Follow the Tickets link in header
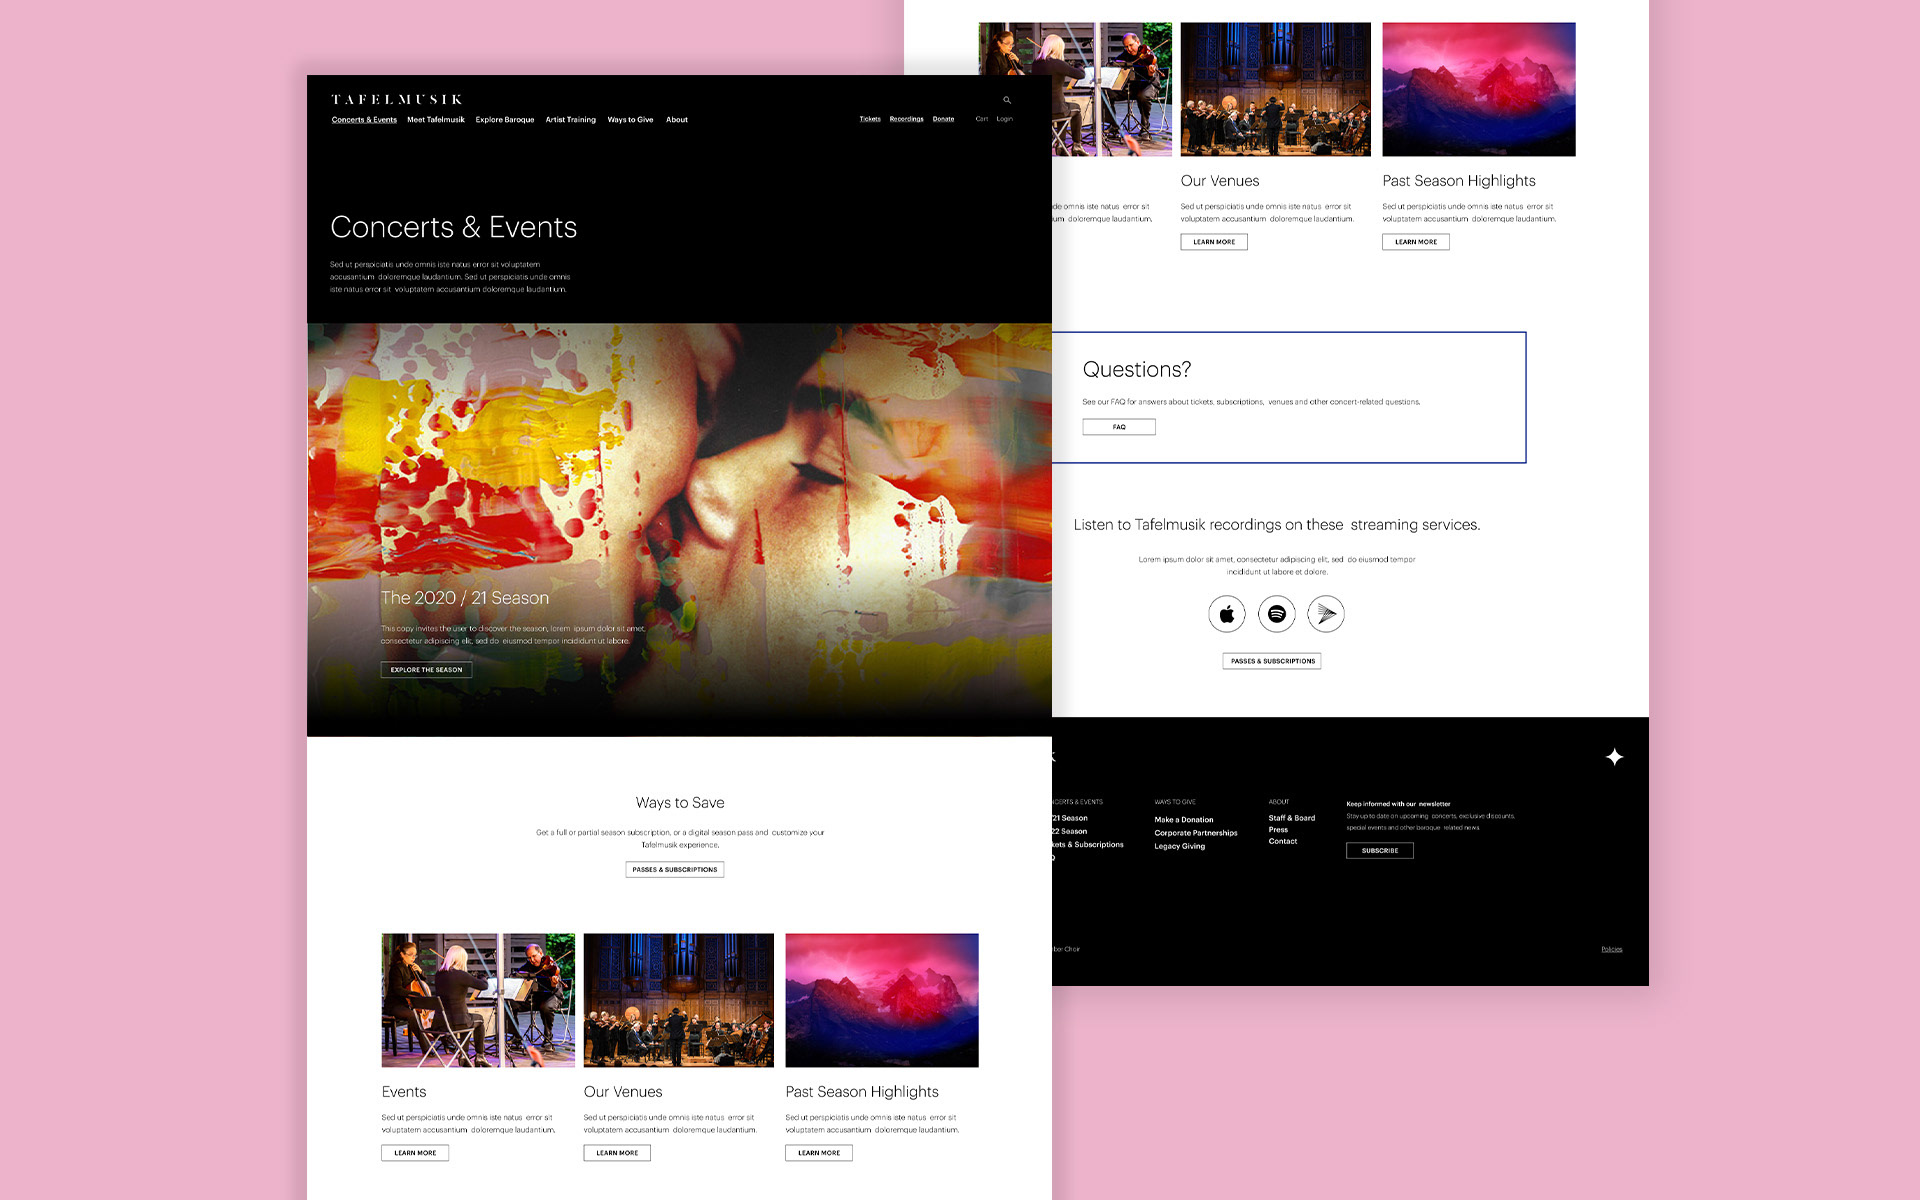 (x=870, y=119)
